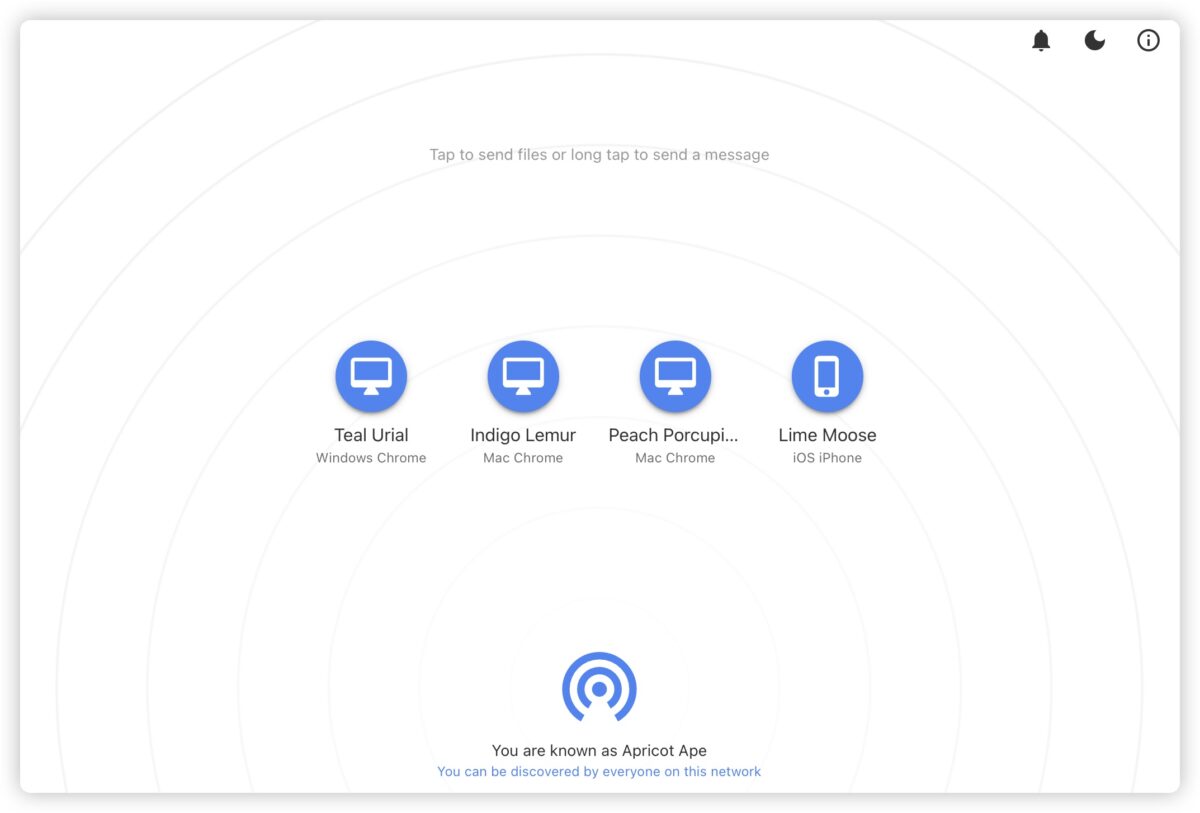Enable notifications via the bell toggle
This screenshot has height=813, width=1200.
1040,40
